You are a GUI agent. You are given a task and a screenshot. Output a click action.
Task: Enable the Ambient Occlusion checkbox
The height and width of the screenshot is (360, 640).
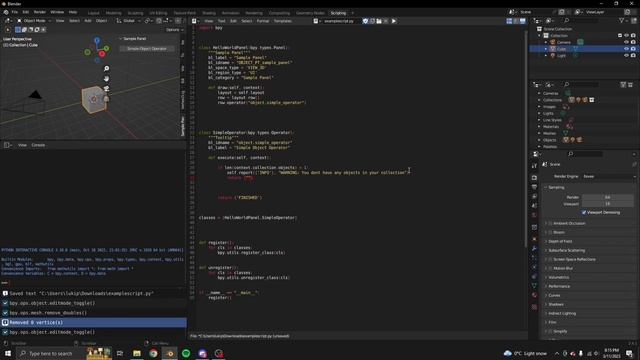coord(550,223)
